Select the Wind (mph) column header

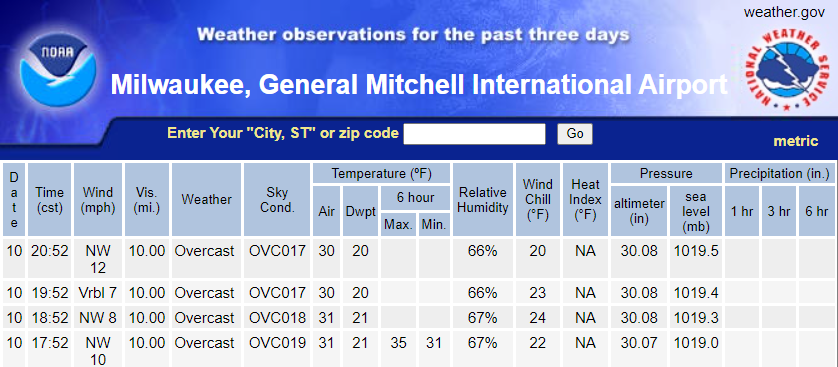pyautogui.click(x=98, y=200)
